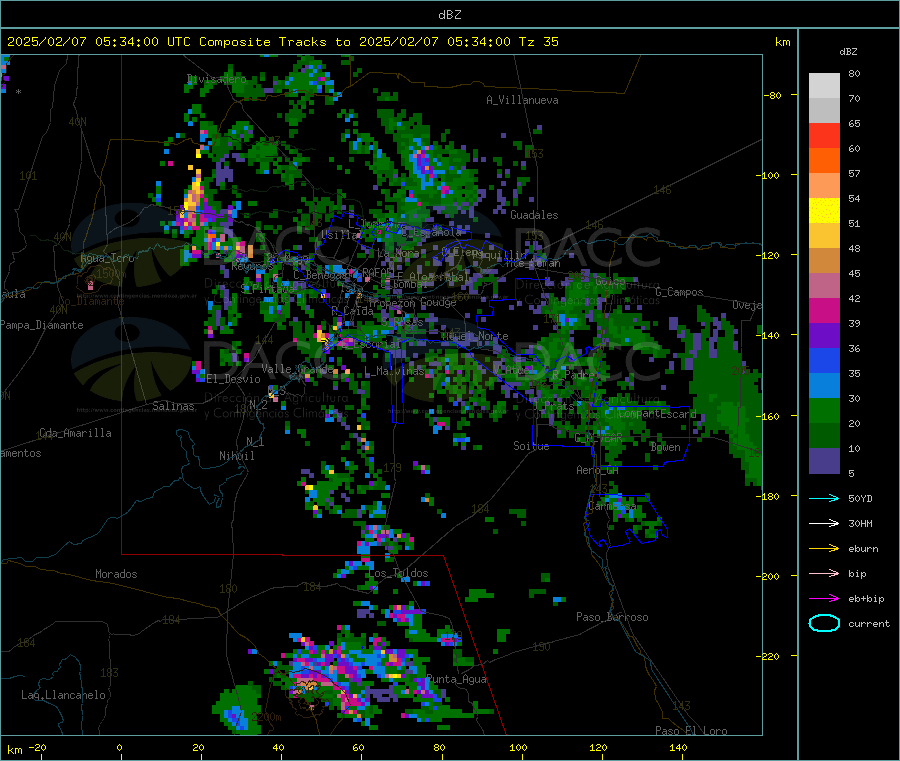Pick the dark orange 57–60 dBZ swatch
Image resolution: width=900 pixels, height=761 pixels.
click(824, 161)
